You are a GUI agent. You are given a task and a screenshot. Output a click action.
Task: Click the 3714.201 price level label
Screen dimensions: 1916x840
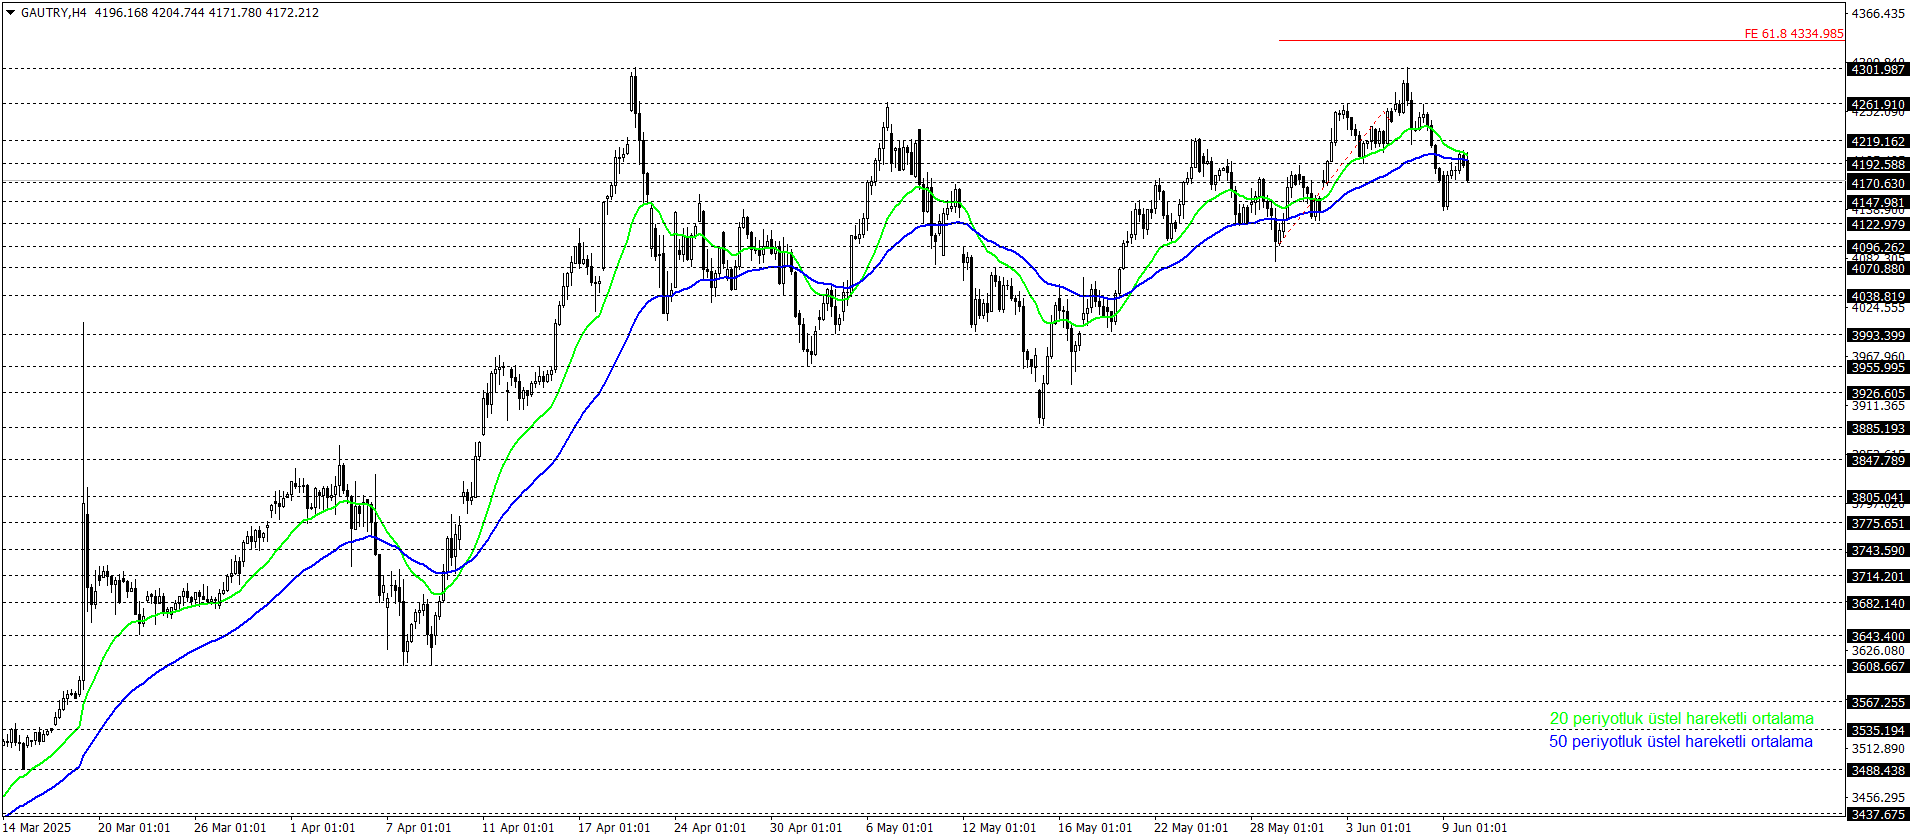1878,577
